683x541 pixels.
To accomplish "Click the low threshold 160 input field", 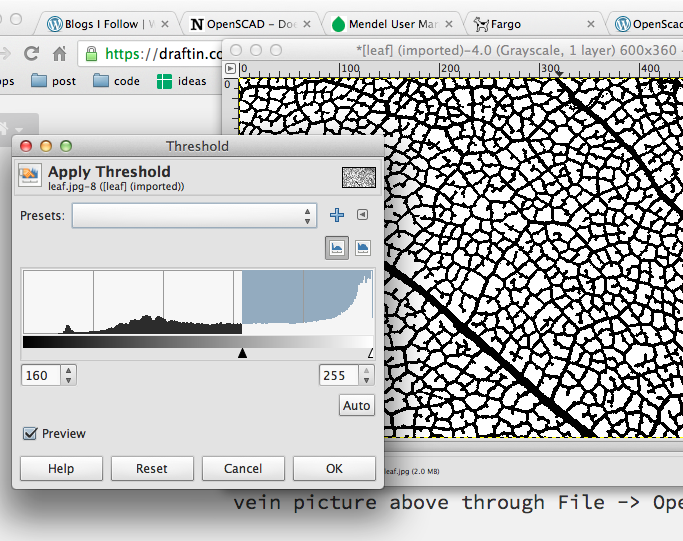I will click(40, 376).
